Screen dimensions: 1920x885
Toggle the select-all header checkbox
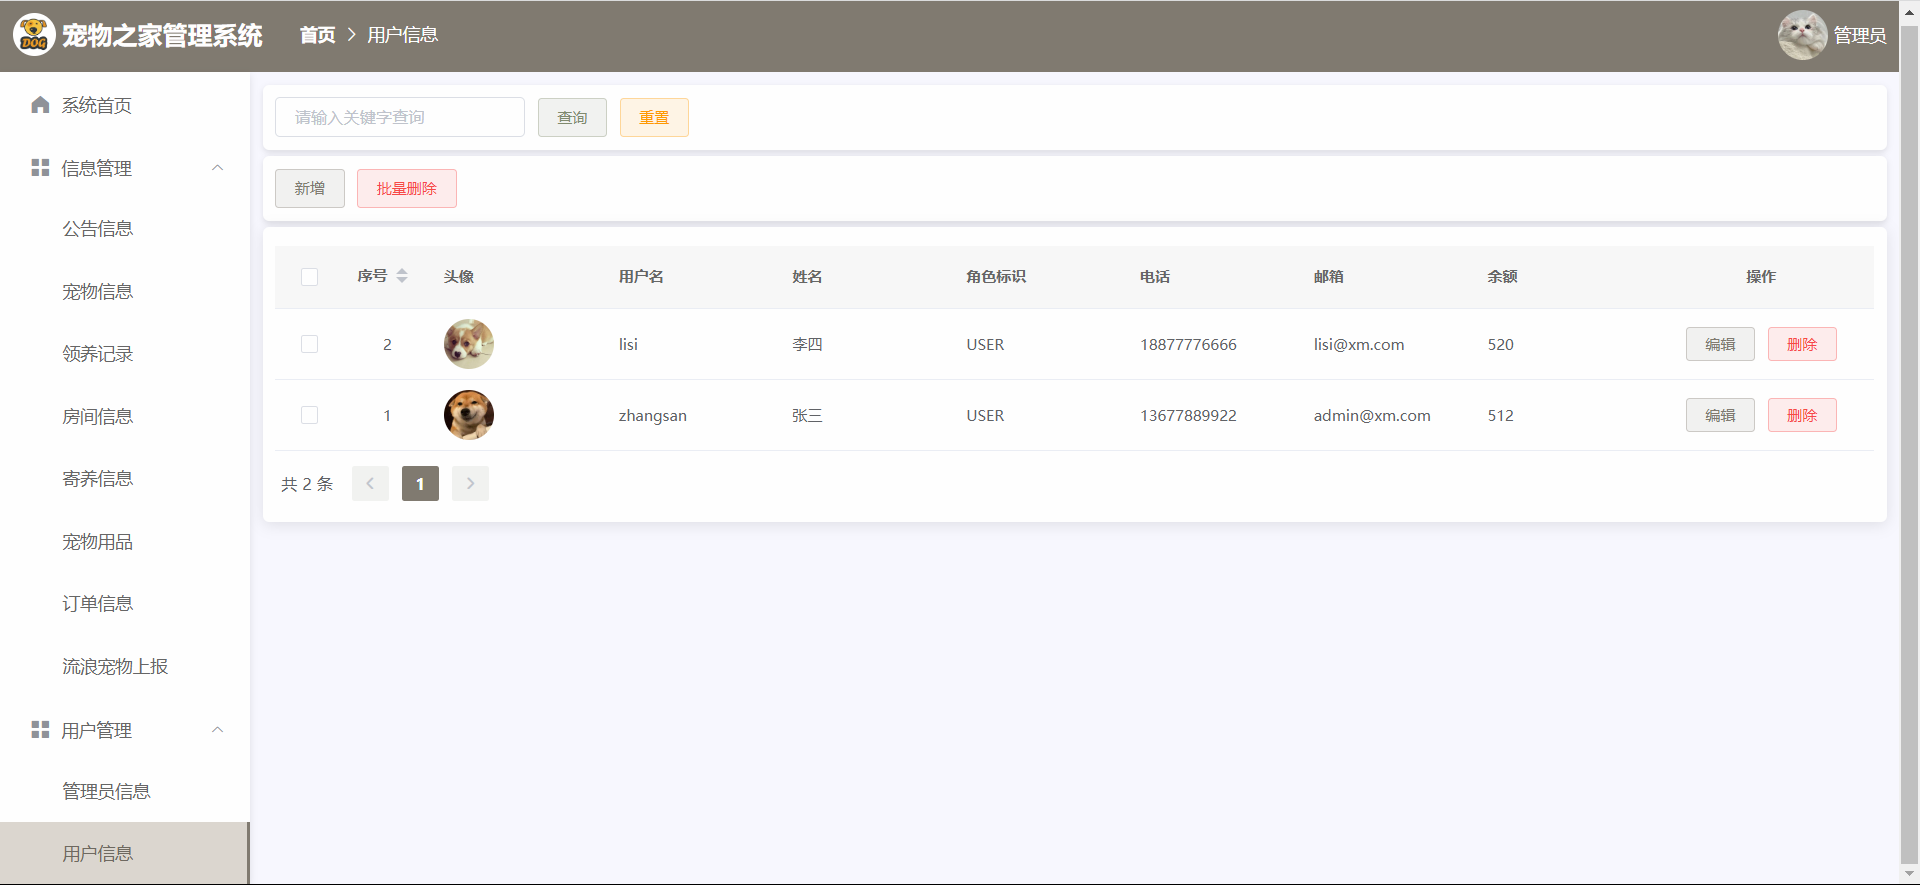(x=310, y=277)
